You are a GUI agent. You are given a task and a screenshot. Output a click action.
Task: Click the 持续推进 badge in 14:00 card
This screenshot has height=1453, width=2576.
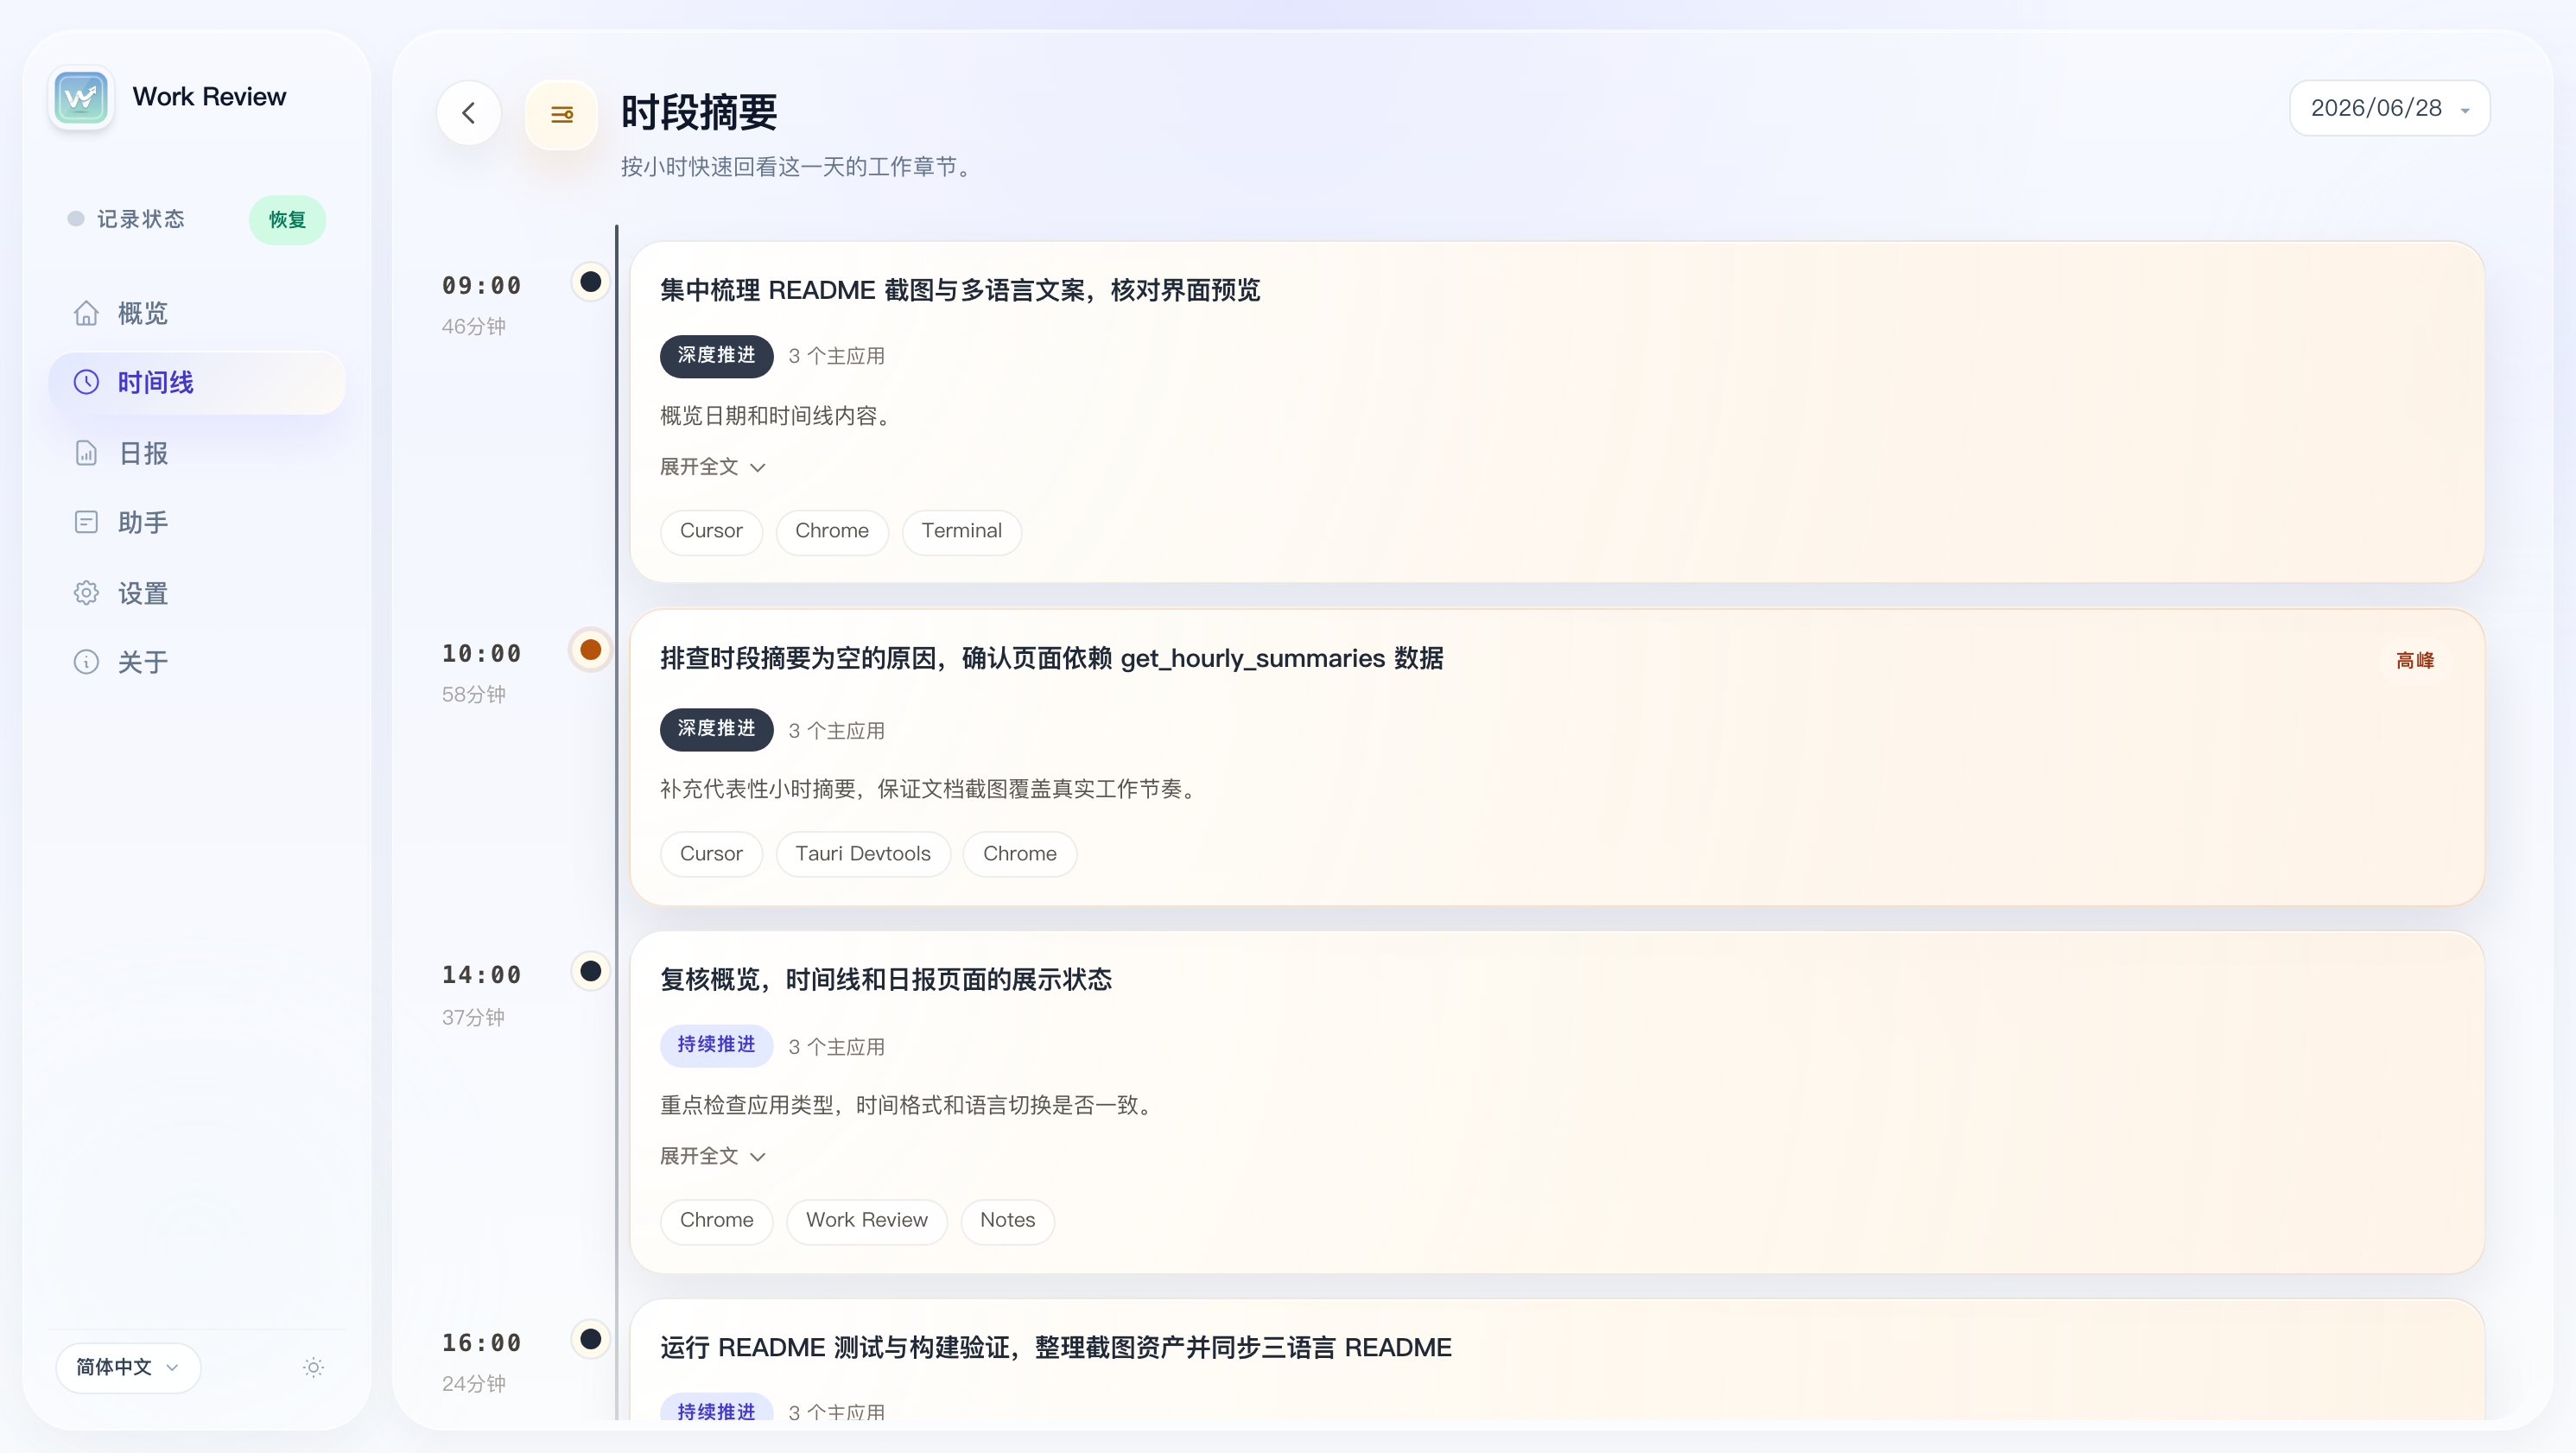[x=716, y=1045]
